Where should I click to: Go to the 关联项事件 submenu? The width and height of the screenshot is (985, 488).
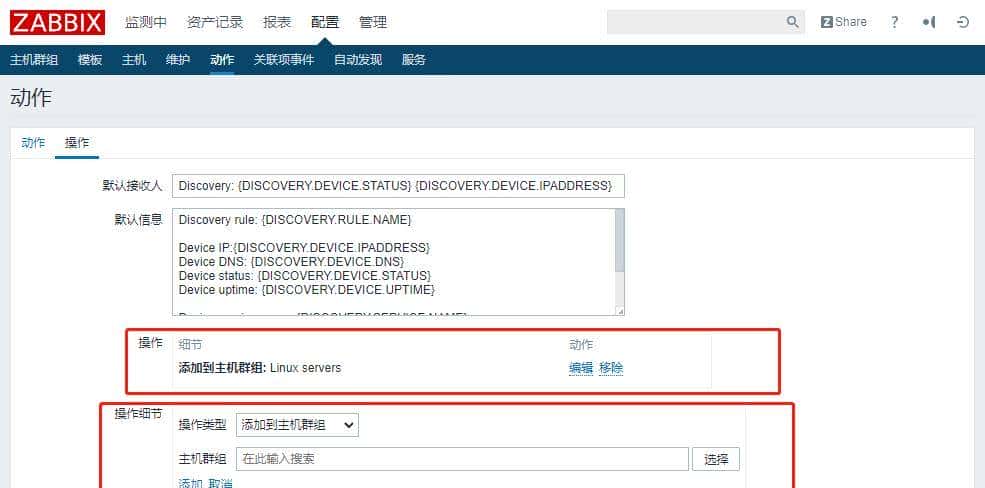(x=284, y=60)
